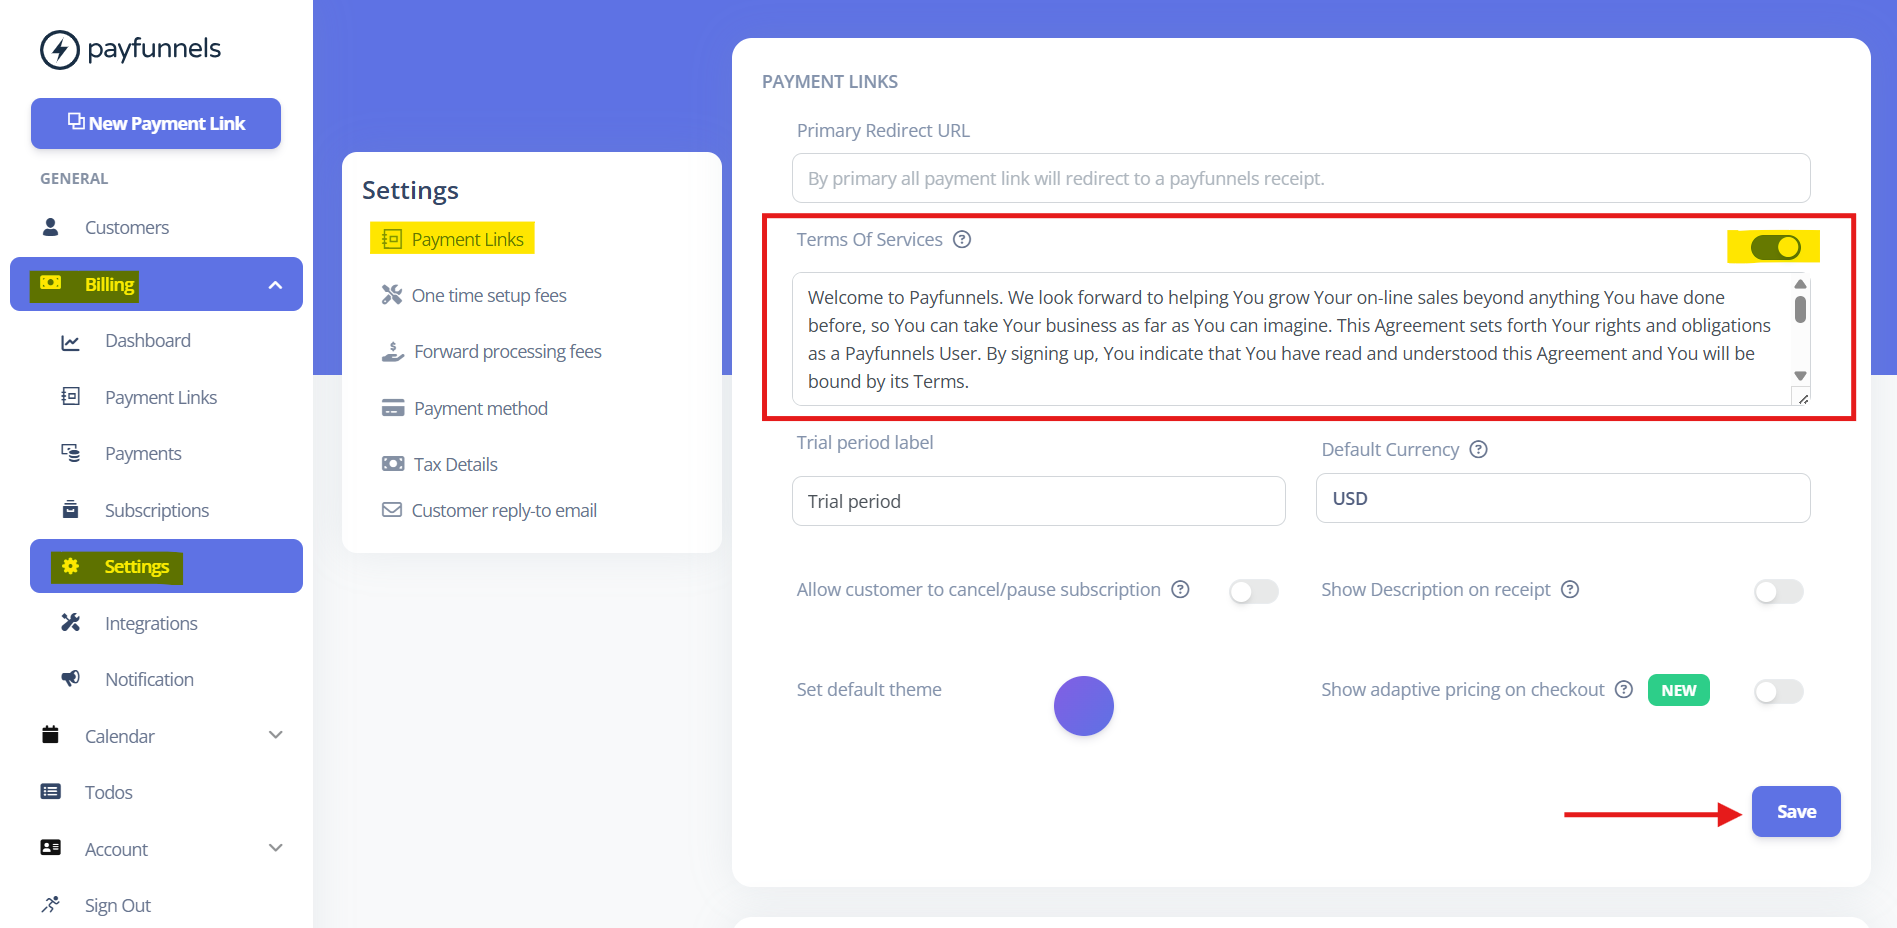Click the Calendar icon in sidebar
The image size is (1897, 928).
[x=50, y=735]
